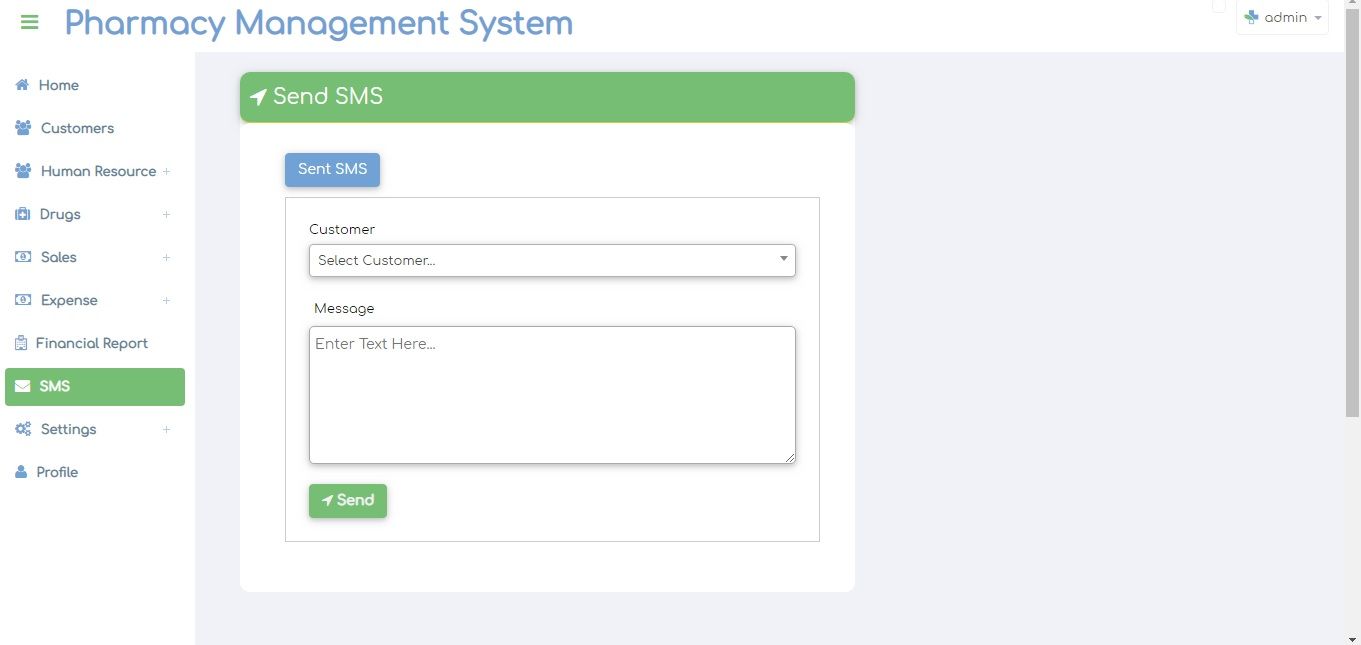Toggle the hamburger menu icon
This screenshot has width=1361, height=645.
point(29,22)
